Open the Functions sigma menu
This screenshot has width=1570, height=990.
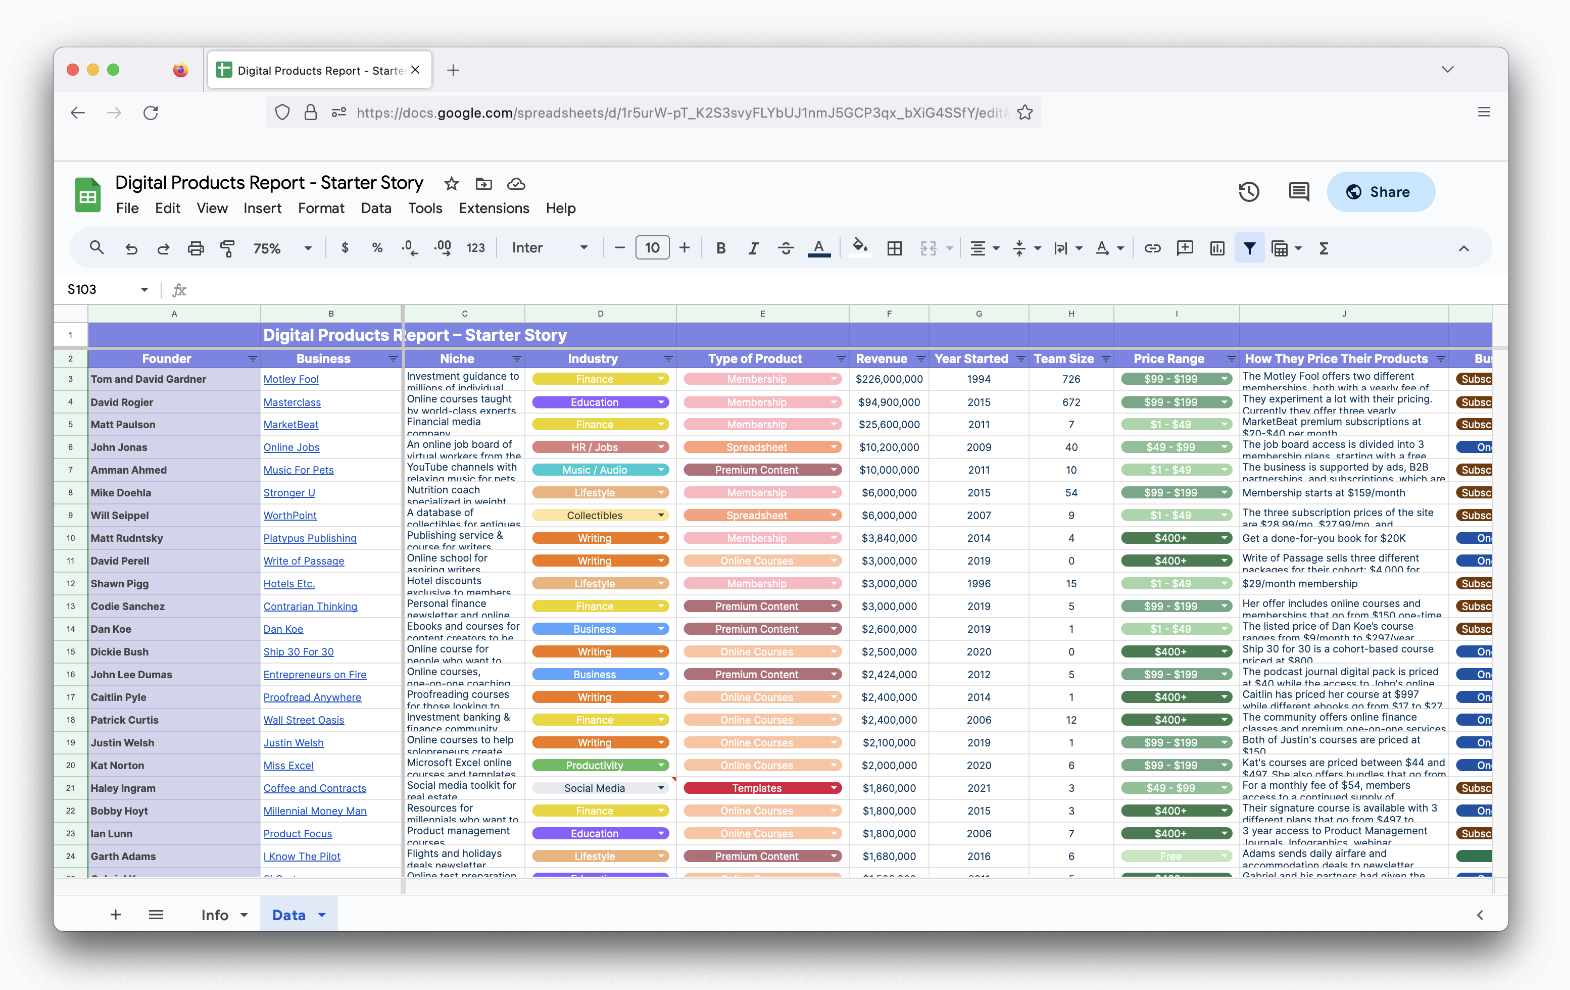pos(1324,248)
